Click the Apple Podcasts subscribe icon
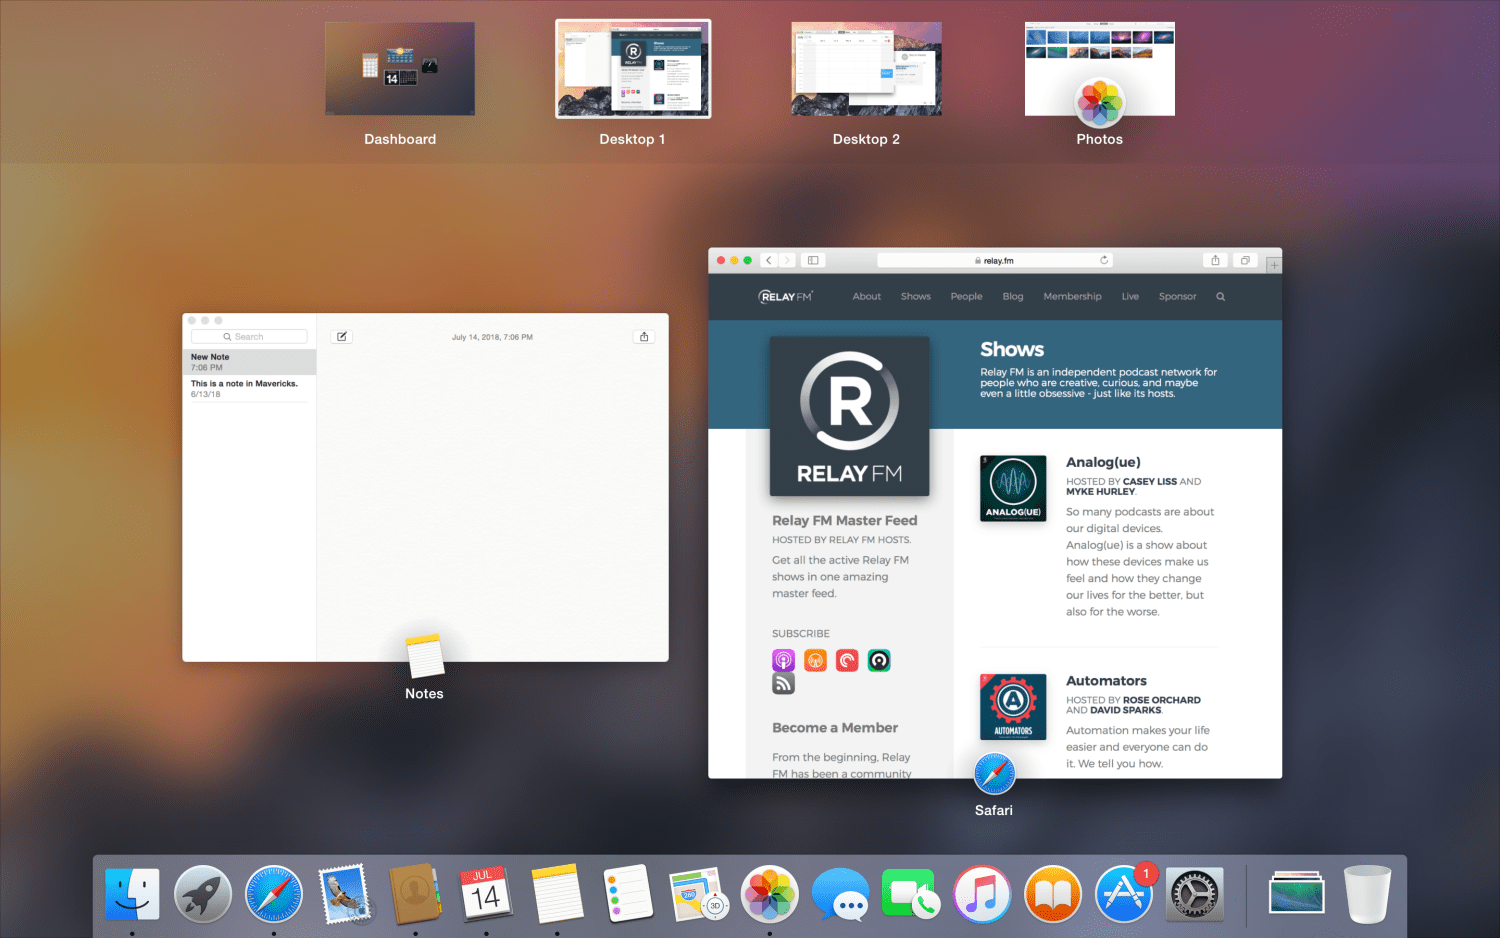This screenshot has height=938, width=1500. 783,660
